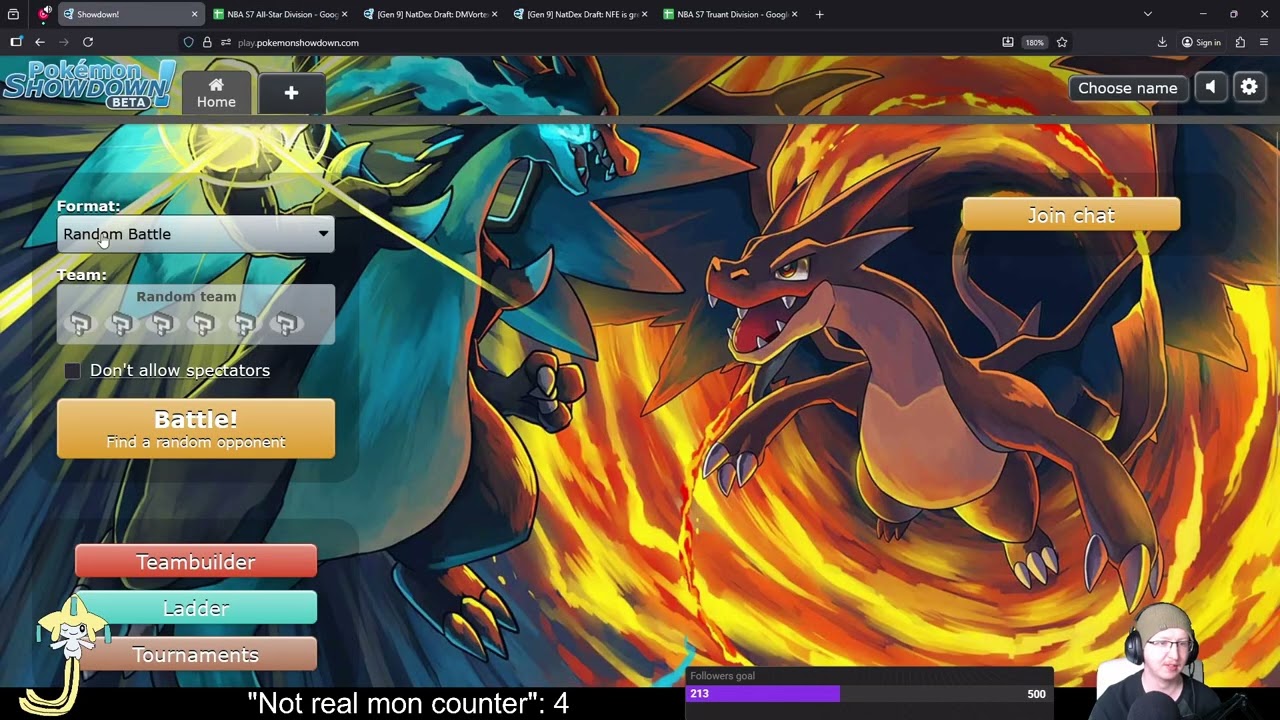
Task: Close the NBA S7 Truant Division tab
Action: [795, 14]
